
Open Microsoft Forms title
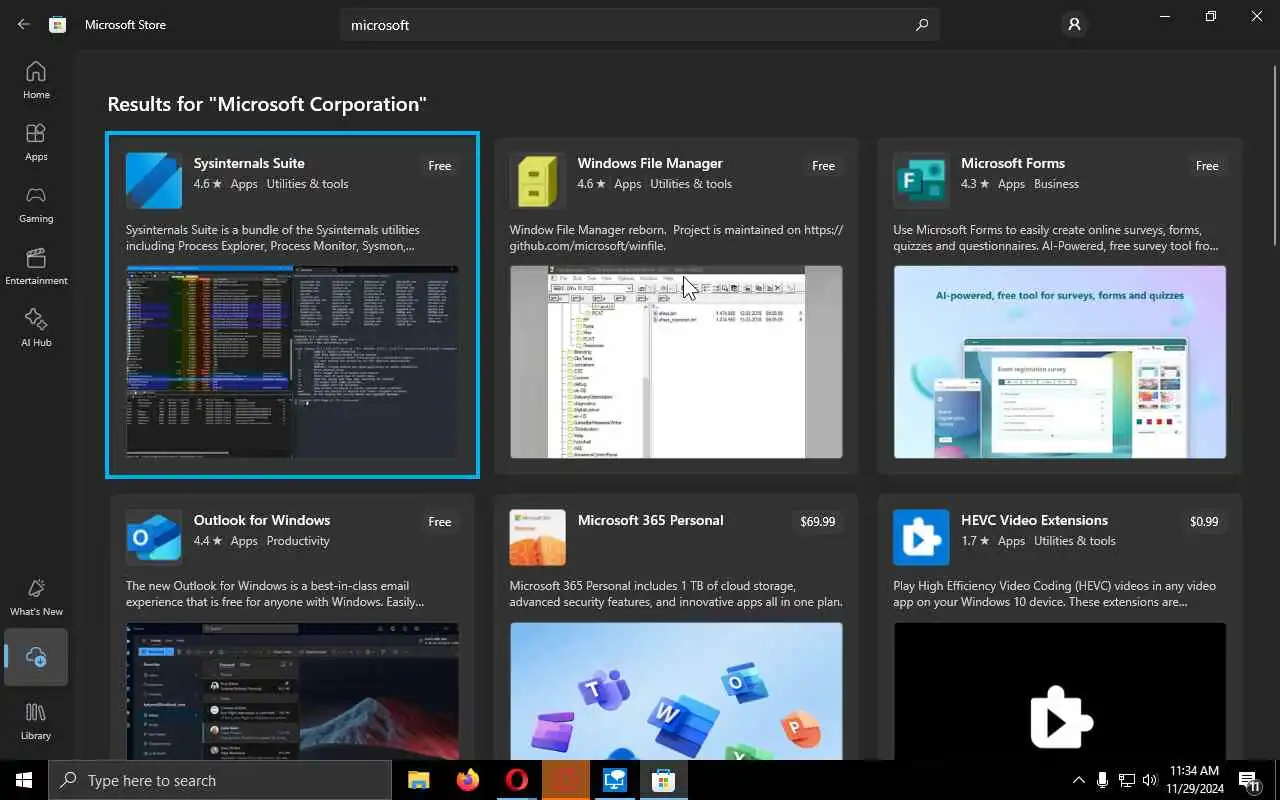coord(1013,163)
